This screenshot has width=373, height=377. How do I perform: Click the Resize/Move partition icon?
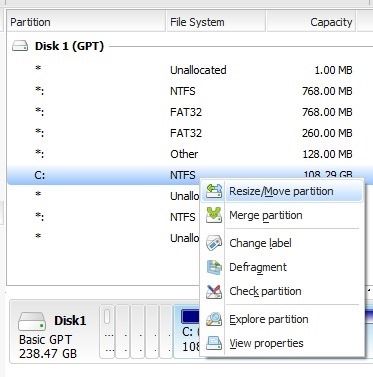[x=214, y=191]
